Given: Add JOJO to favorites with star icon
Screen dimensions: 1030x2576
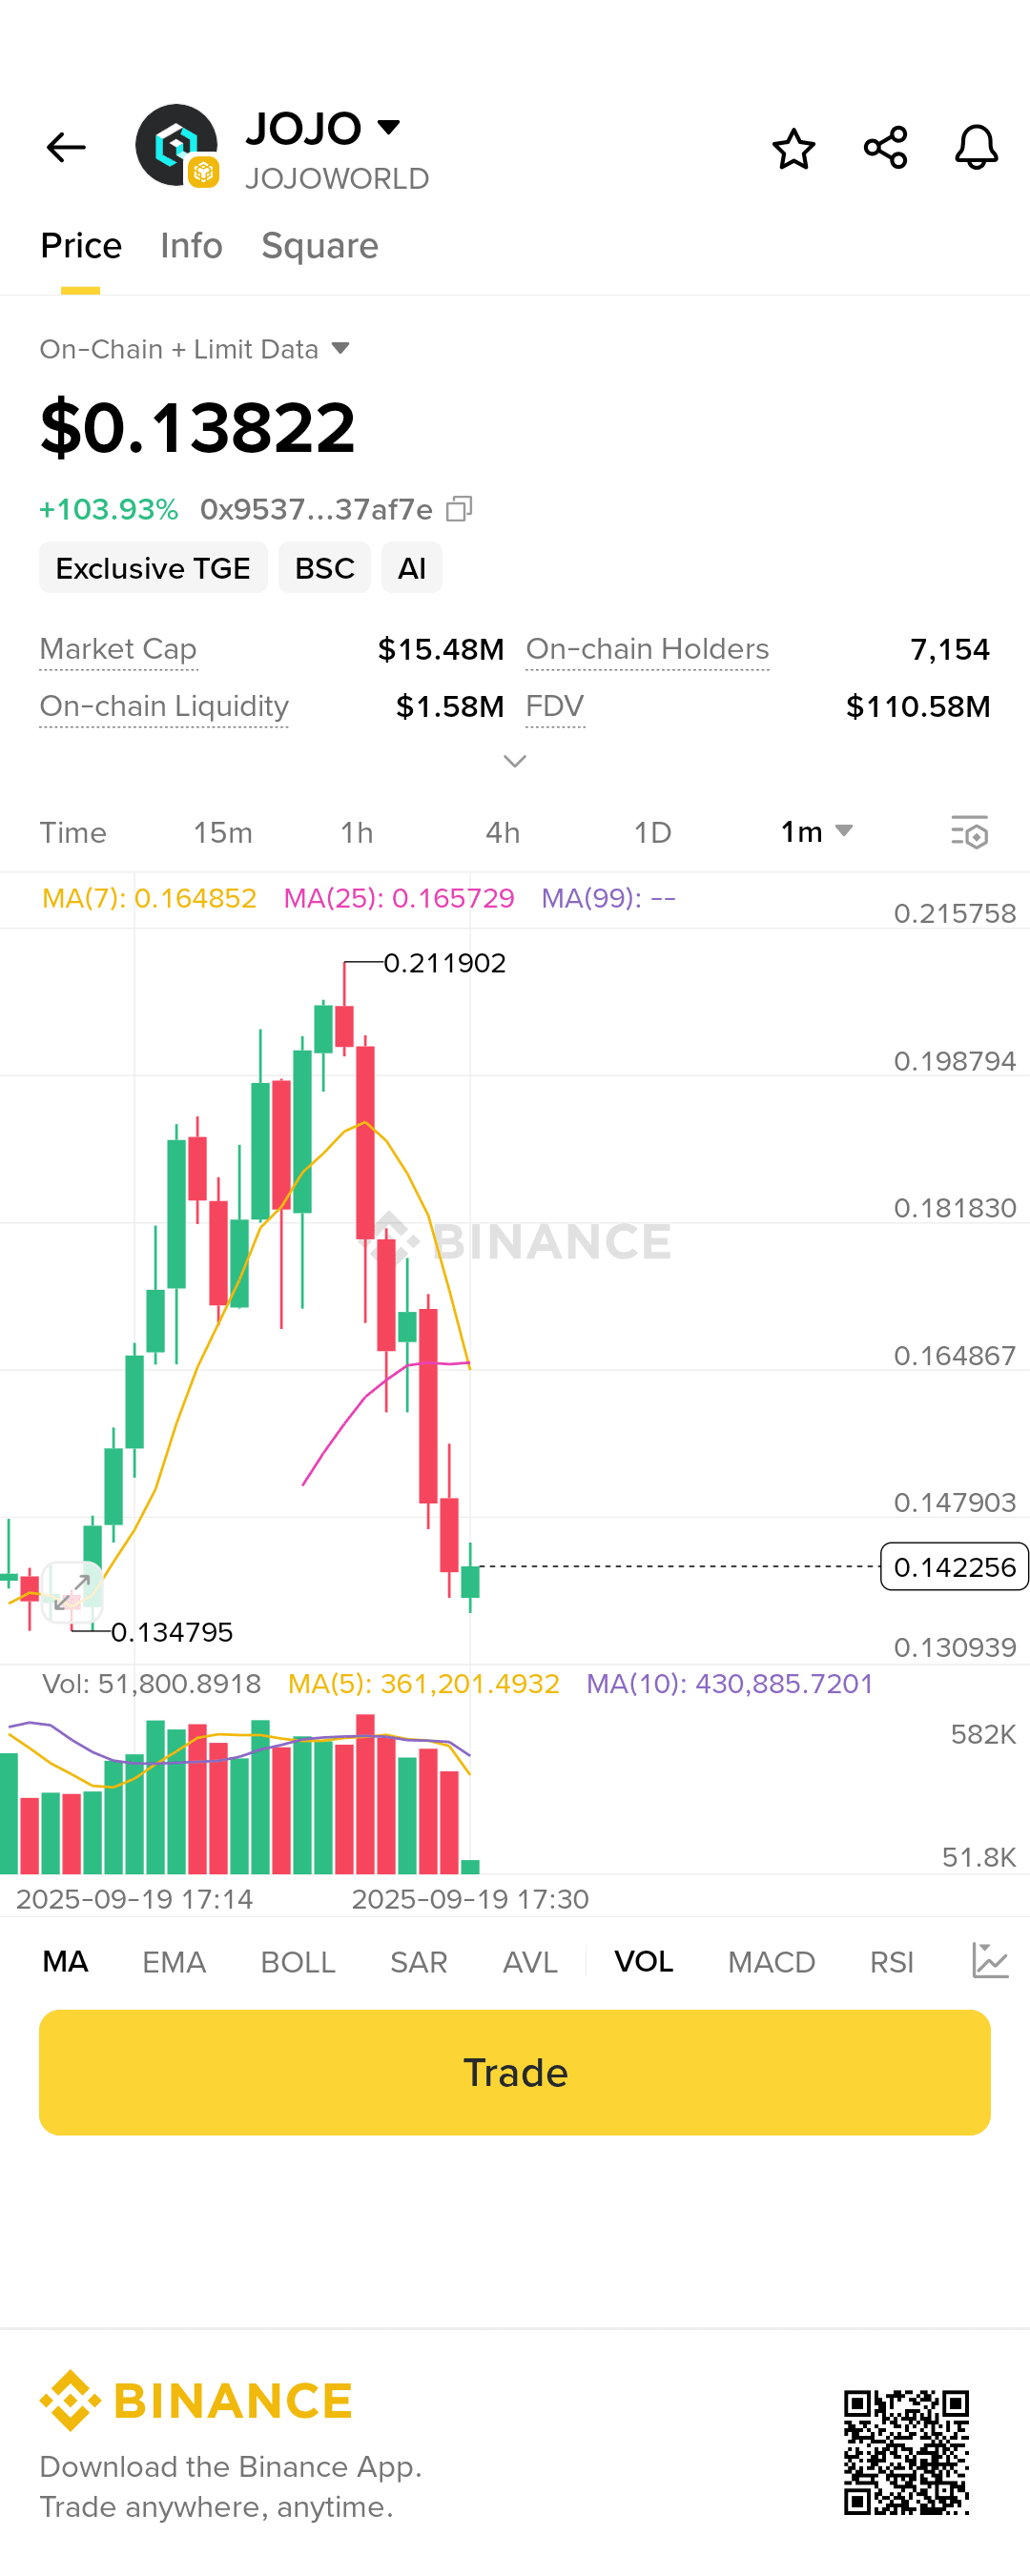Looking at the screenshot, I should coord(793,148).
